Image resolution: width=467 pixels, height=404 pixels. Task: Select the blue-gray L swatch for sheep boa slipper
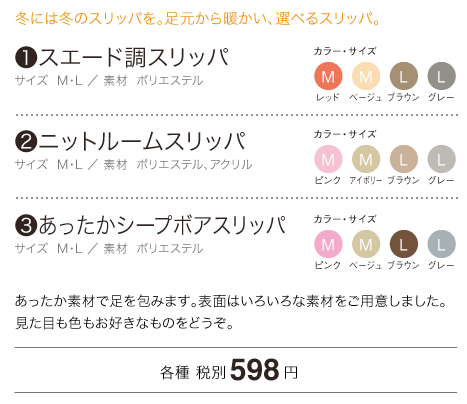441,244
